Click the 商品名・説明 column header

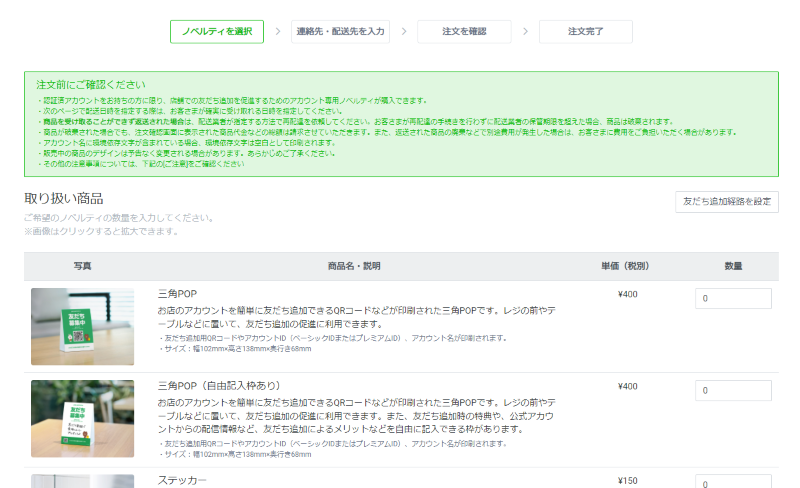coord(354,266)
